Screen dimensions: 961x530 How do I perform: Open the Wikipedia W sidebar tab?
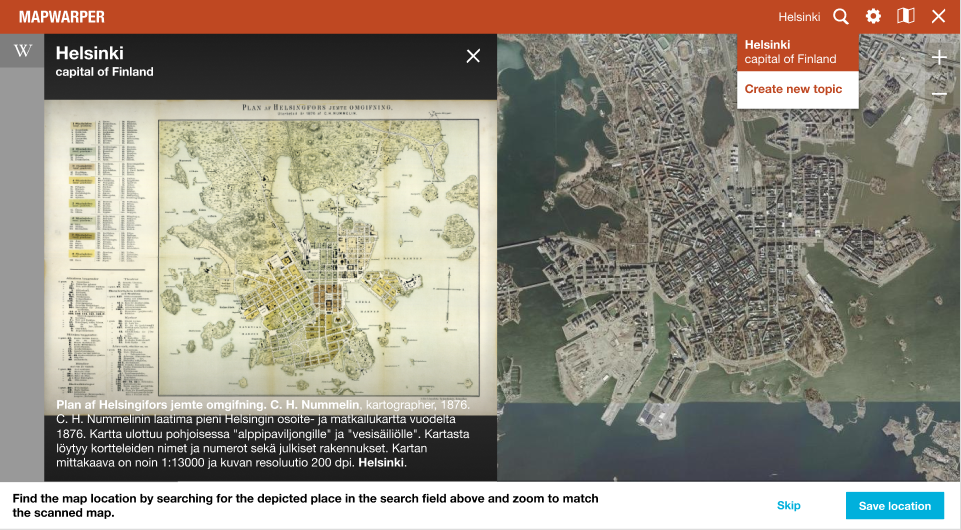coord(22,51)
